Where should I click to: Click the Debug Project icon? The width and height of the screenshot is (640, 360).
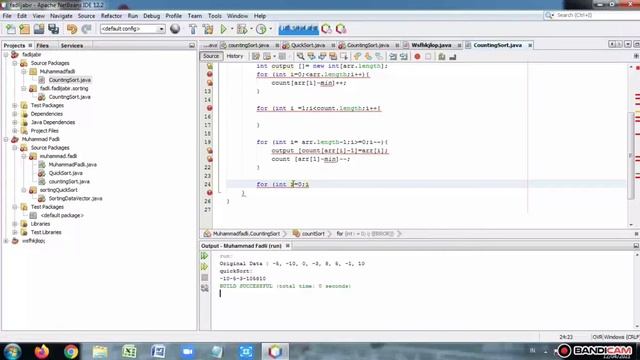pos(242,29)
